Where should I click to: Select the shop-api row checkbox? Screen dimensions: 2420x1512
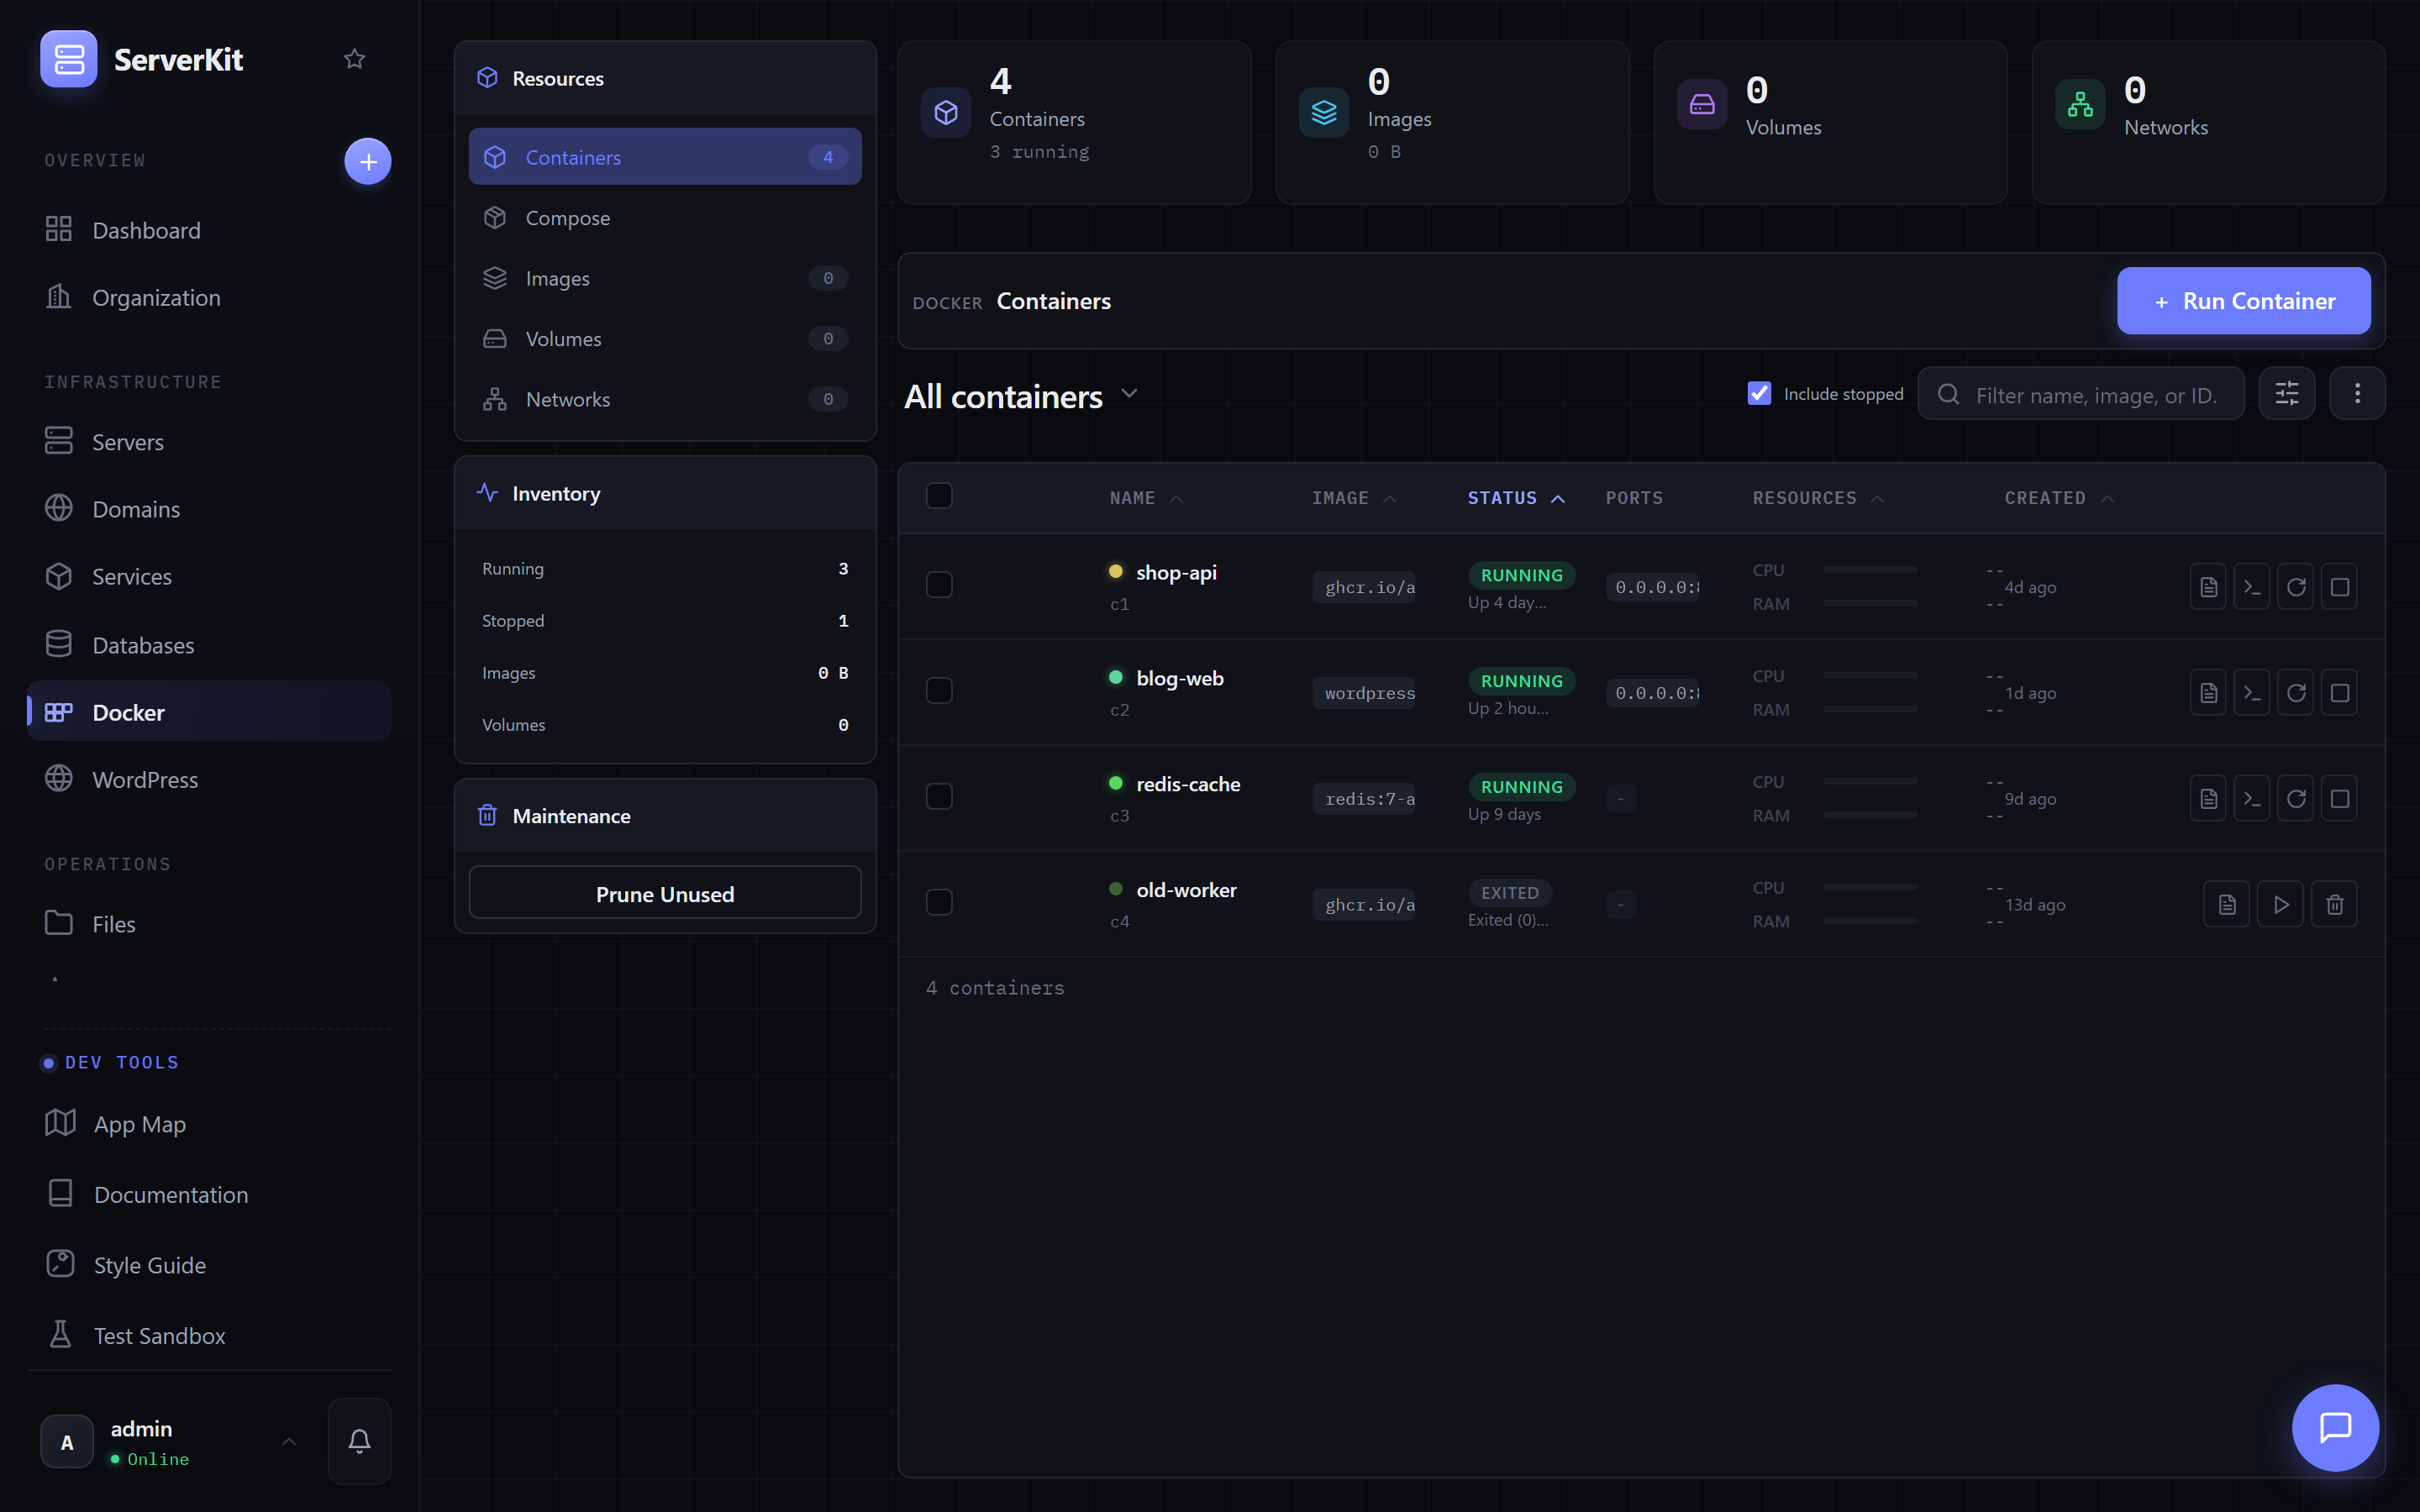coord(939,585)
